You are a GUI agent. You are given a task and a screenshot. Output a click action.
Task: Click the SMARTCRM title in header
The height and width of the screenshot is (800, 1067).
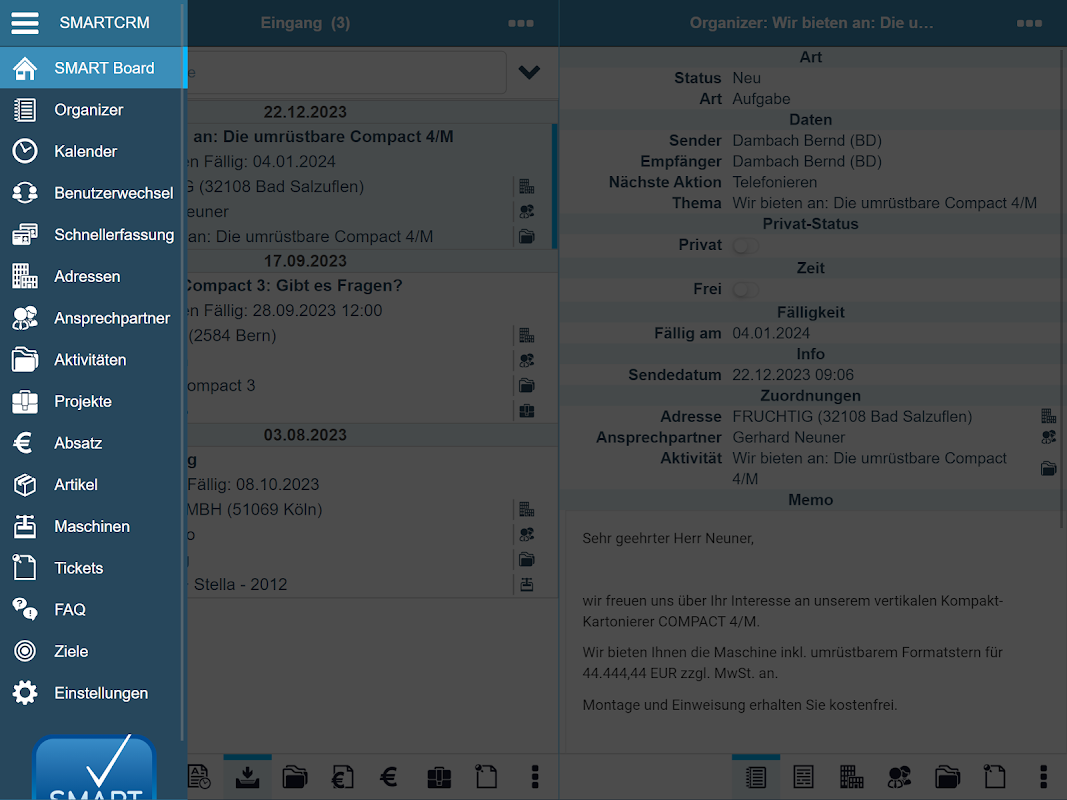pos(104,22)
